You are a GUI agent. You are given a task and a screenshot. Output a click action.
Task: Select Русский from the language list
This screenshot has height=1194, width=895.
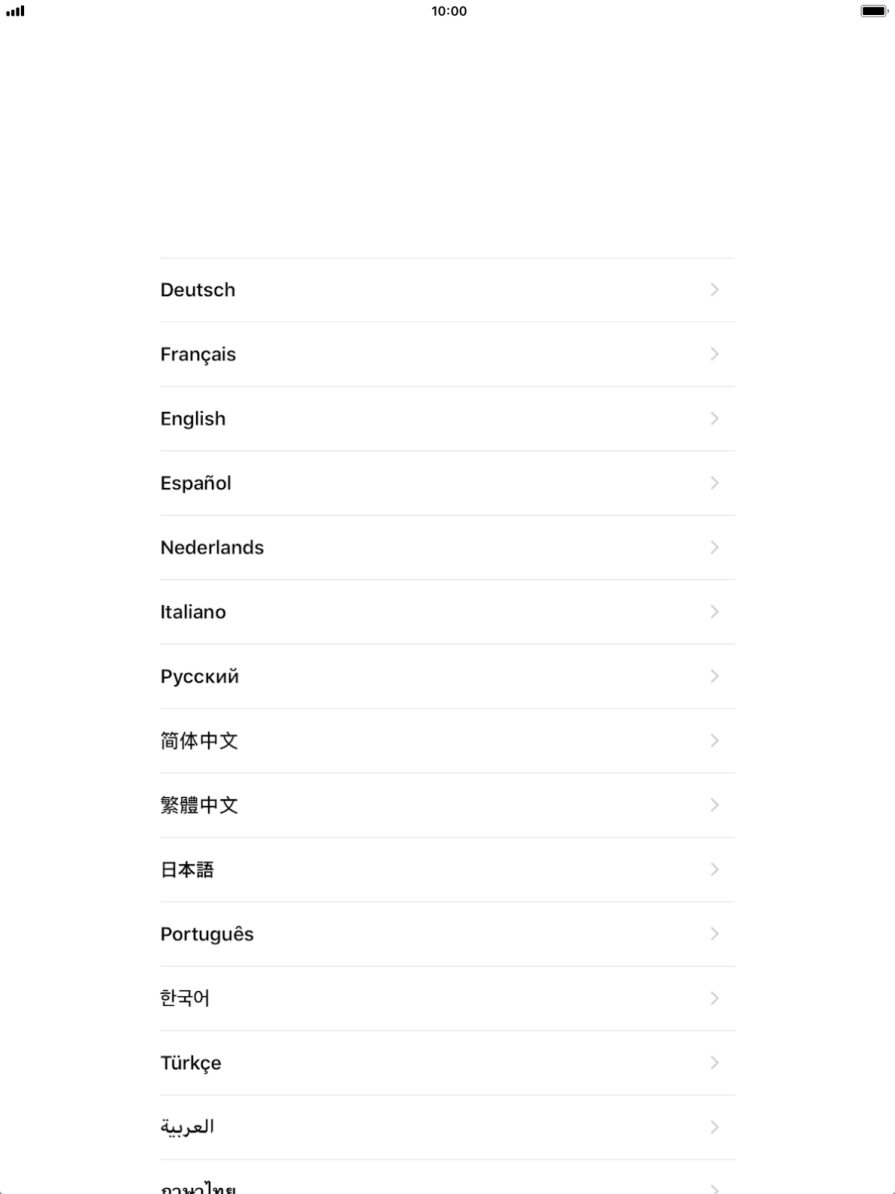[200, 677]
